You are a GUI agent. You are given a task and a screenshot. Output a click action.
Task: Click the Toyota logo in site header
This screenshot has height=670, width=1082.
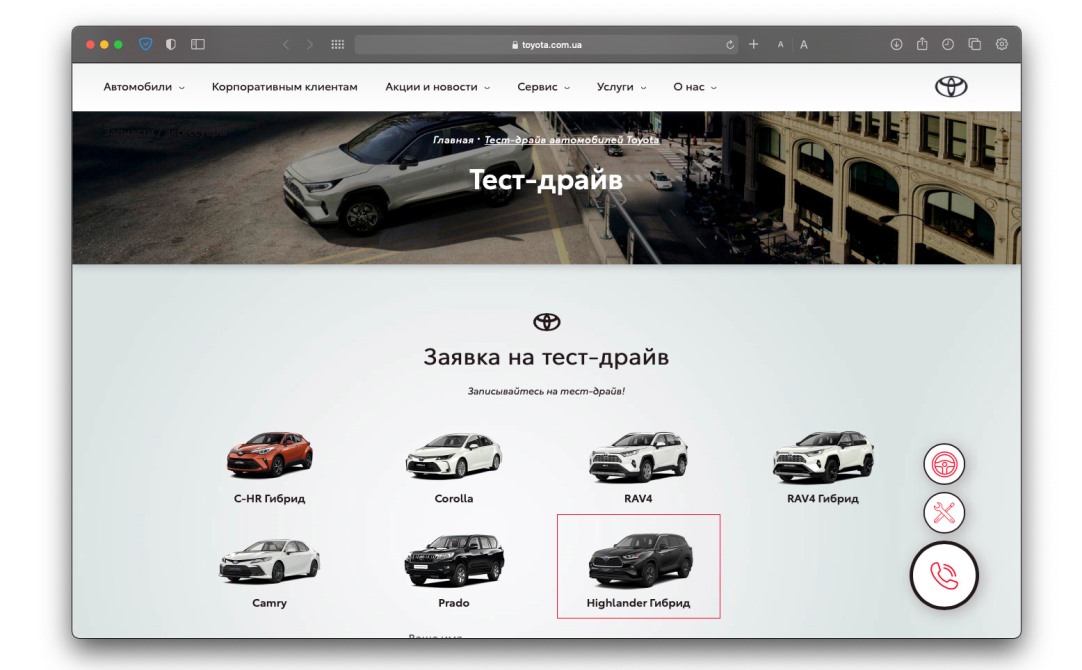951,87
